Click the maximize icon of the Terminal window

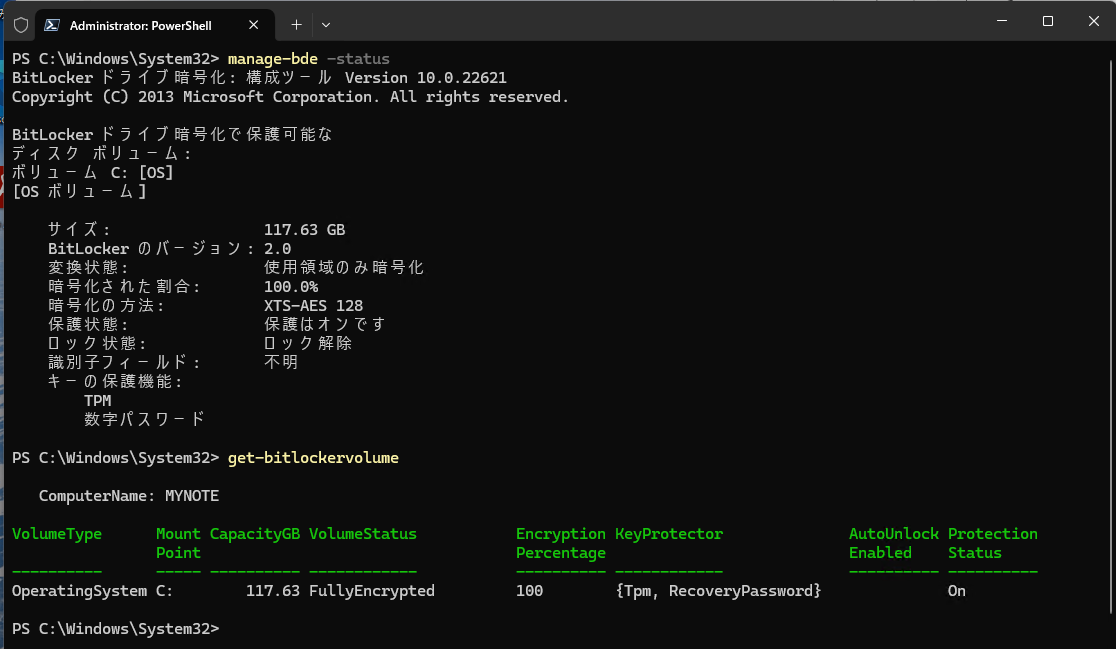(1046, 20)
